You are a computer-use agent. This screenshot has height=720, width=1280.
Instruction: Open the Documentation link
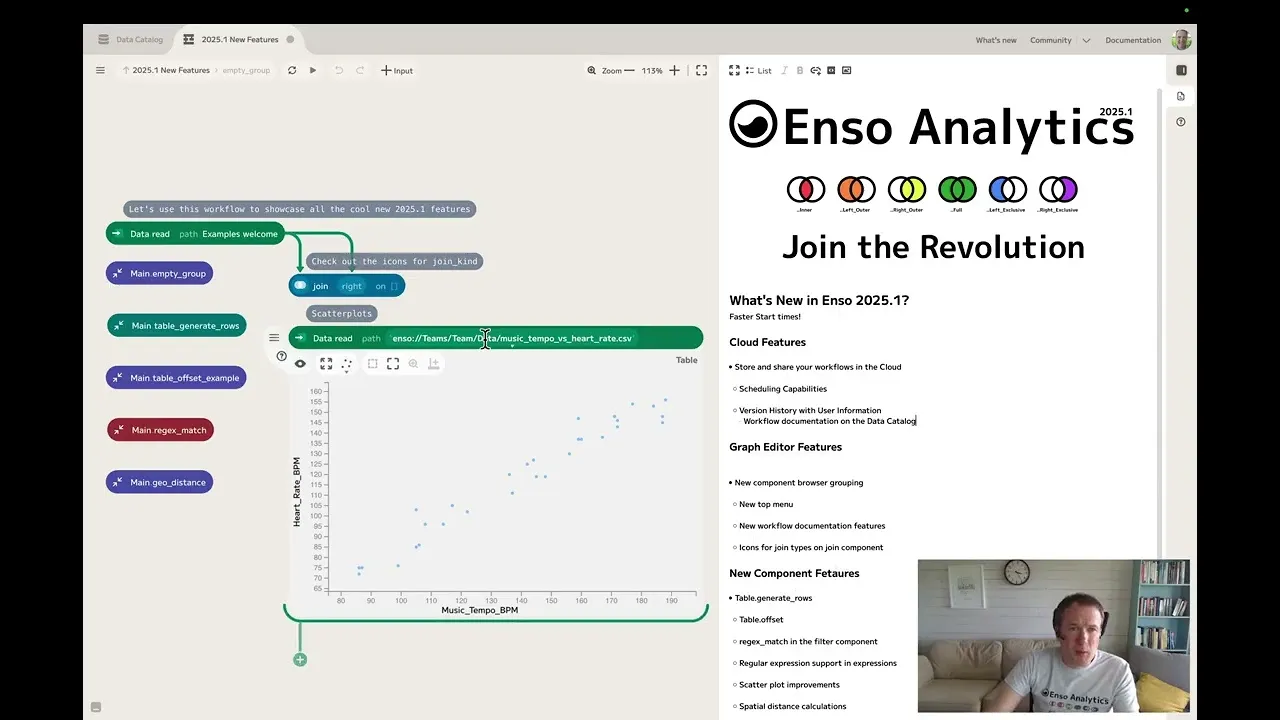1133,40
